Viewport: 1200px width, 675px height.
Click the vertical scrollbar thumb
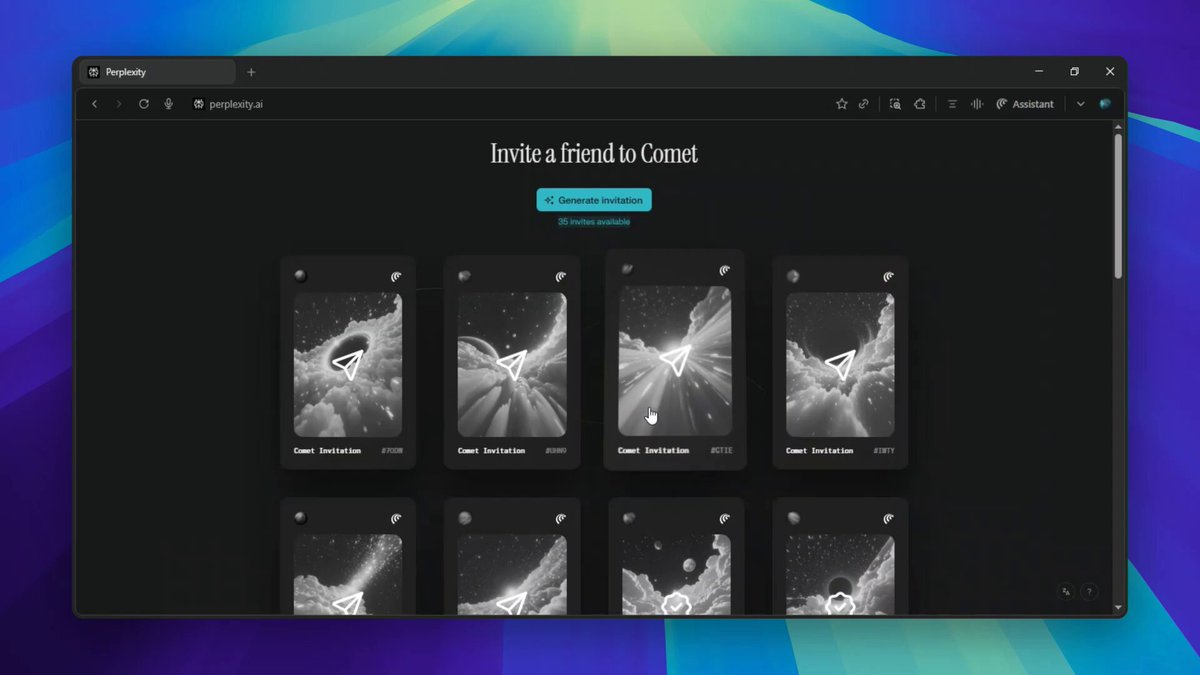click(x=1118, y=207)
